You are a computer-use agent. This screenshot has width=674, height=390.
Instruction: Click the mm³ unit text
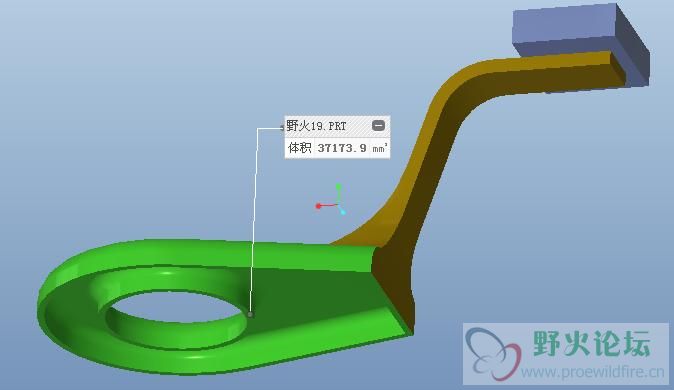(x=380, y=148)
